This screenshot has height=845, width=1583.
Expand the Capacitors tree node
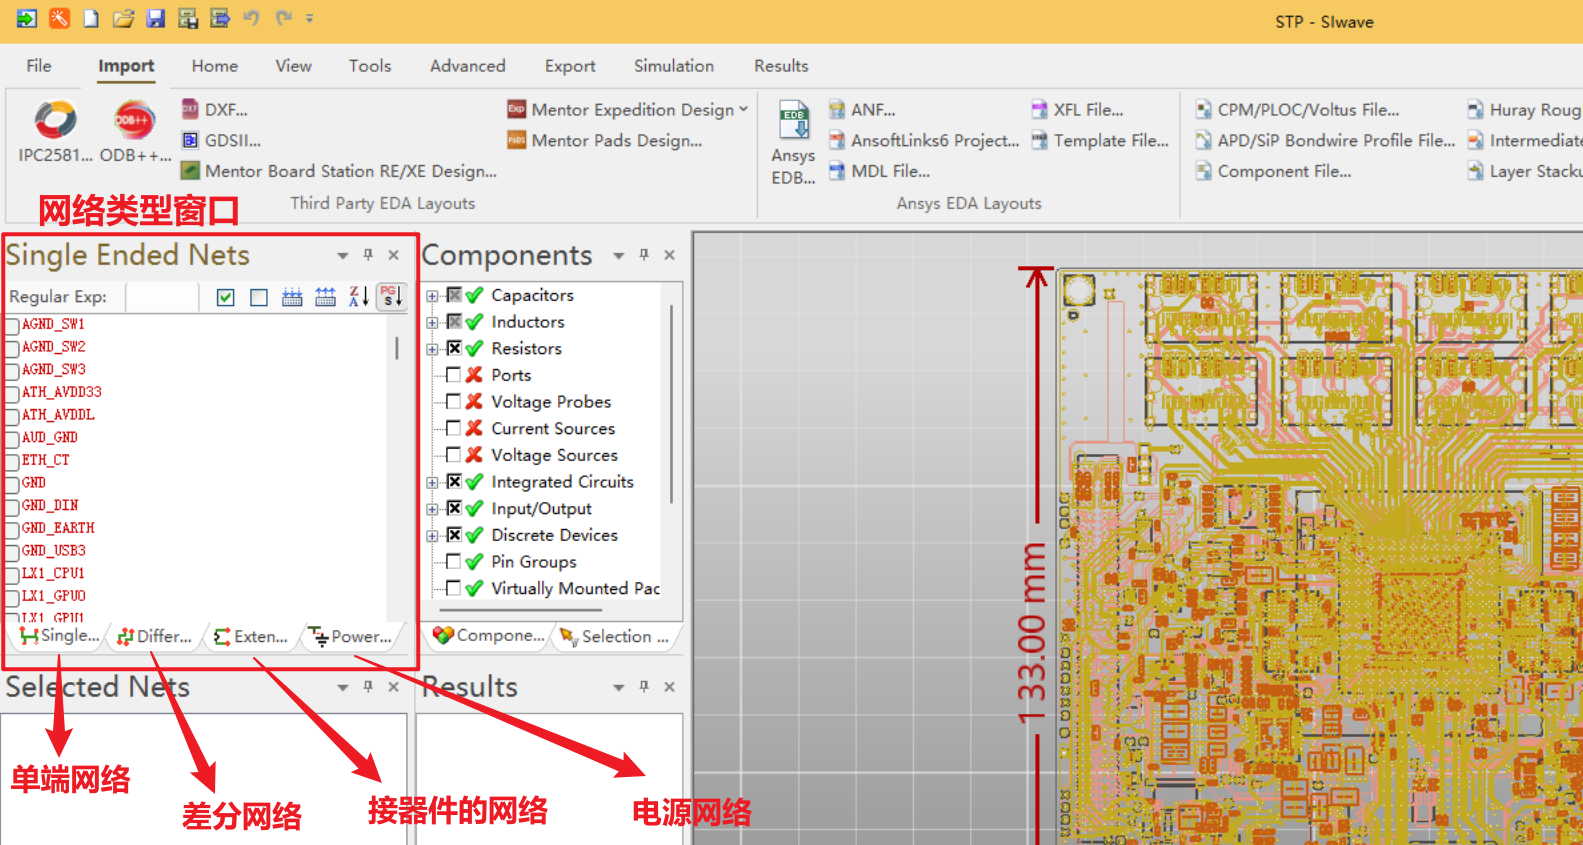[x=432, y=296]
